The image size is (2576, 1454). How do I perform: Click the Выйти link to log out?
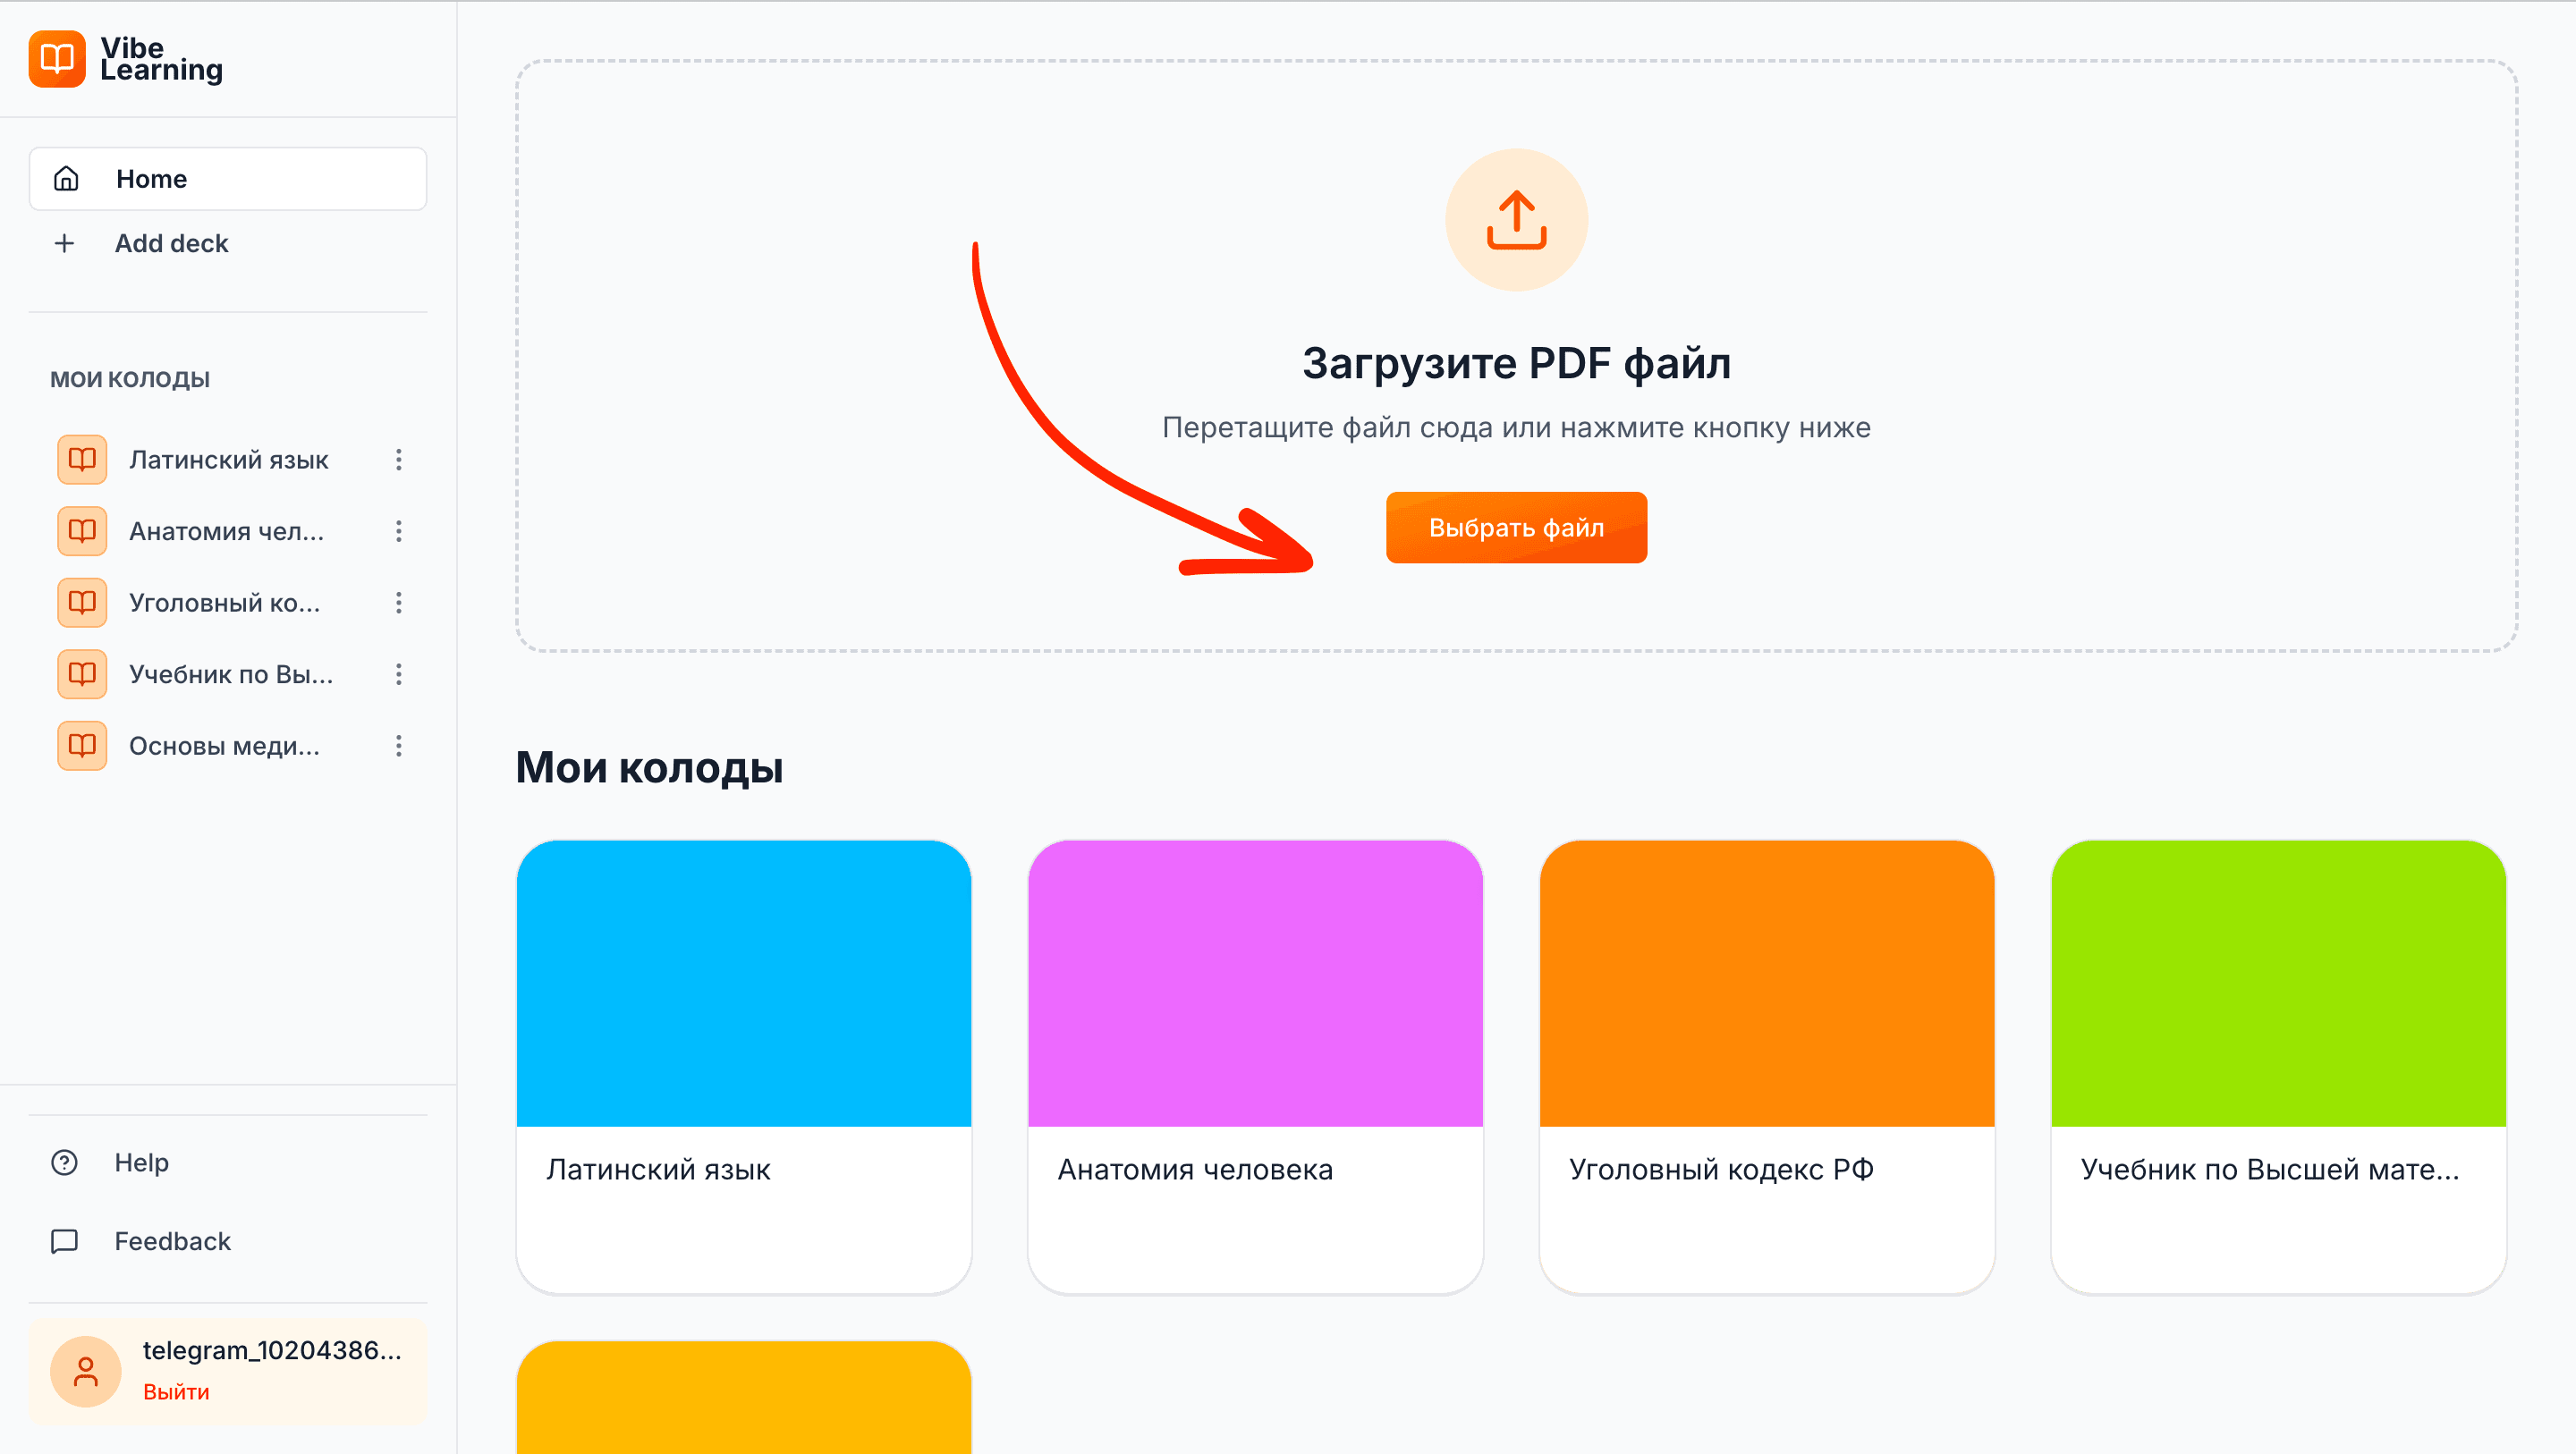click(176, 1391)
